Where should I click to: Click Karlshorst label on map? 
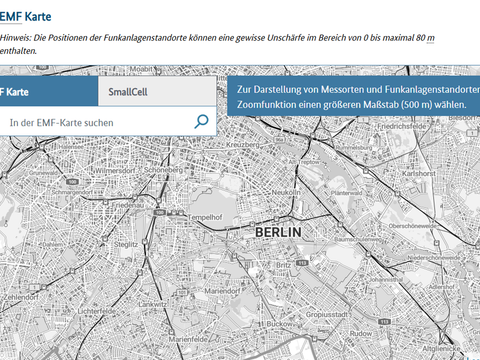[419, 173]
